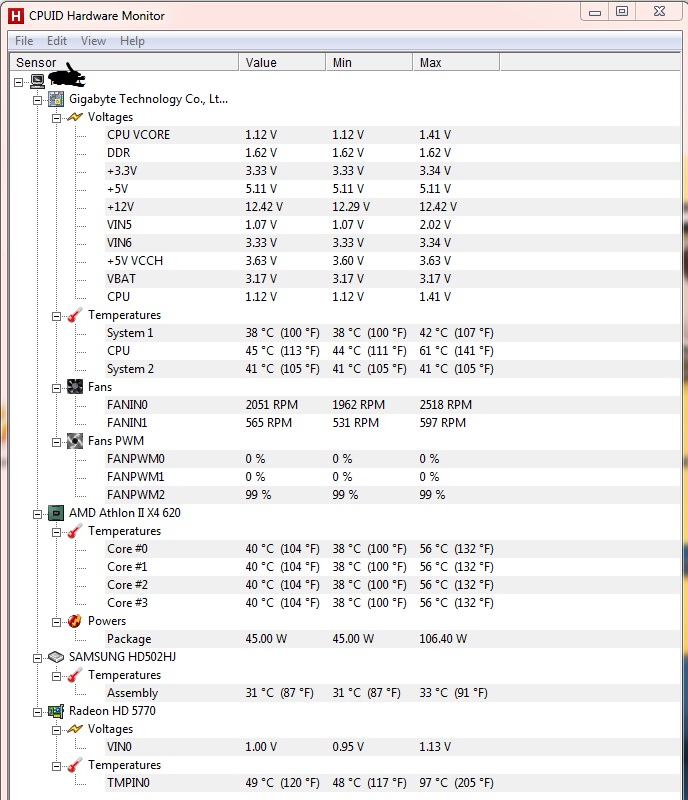The width and height of the screenshot is (688, 800).
Task: Select the VIN0 voltage row
Action: tap(392, 746)
